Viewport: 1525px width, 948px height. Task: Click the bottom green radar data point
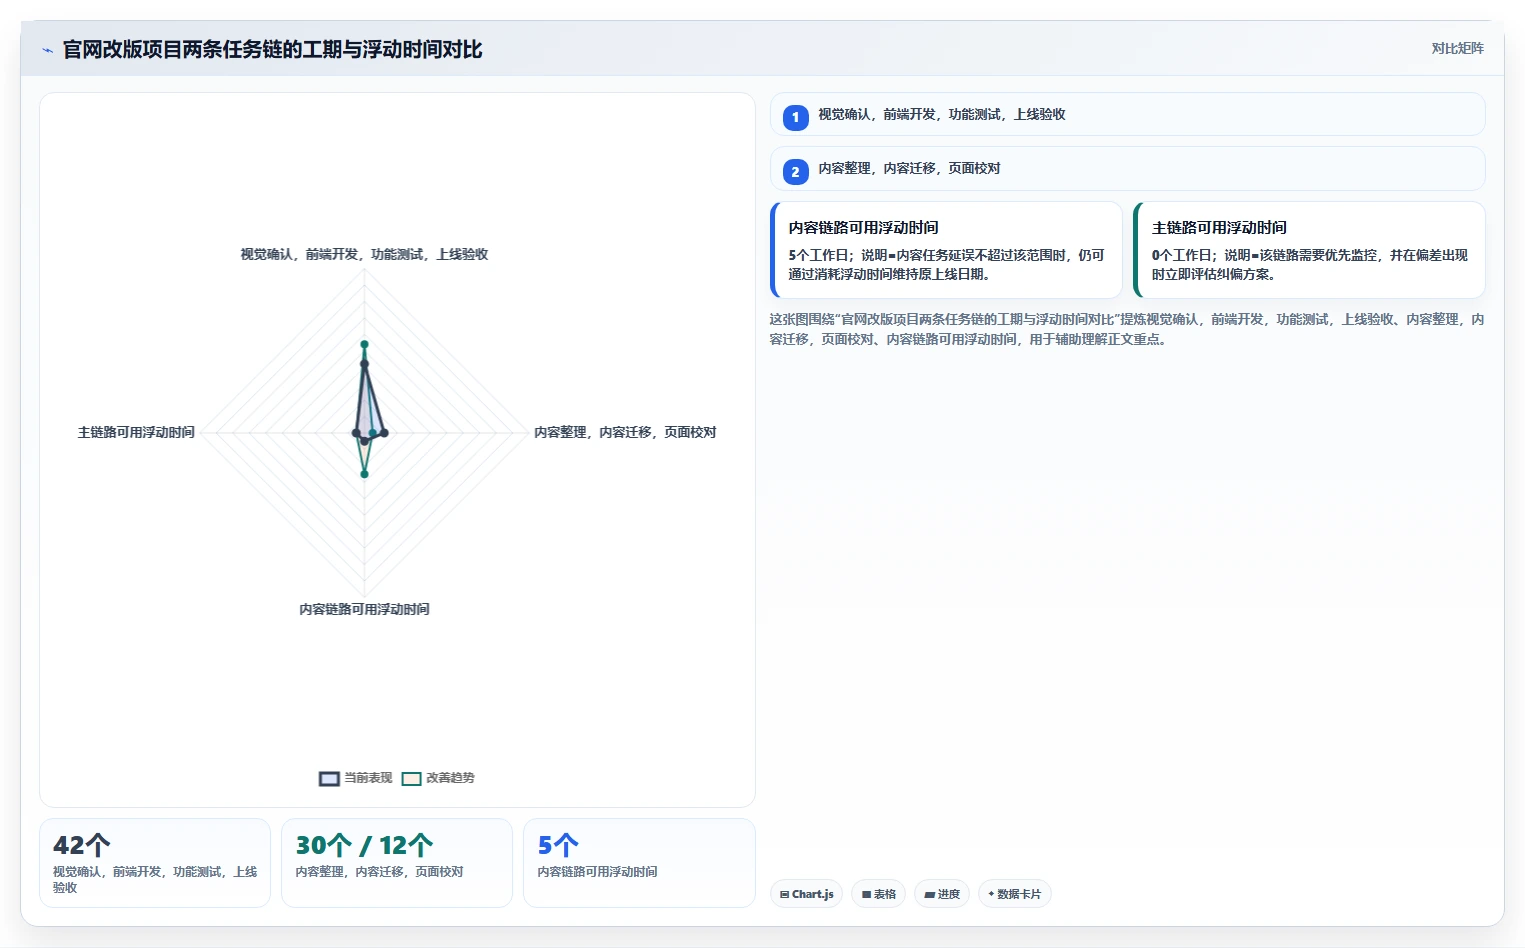coord(364,474)
